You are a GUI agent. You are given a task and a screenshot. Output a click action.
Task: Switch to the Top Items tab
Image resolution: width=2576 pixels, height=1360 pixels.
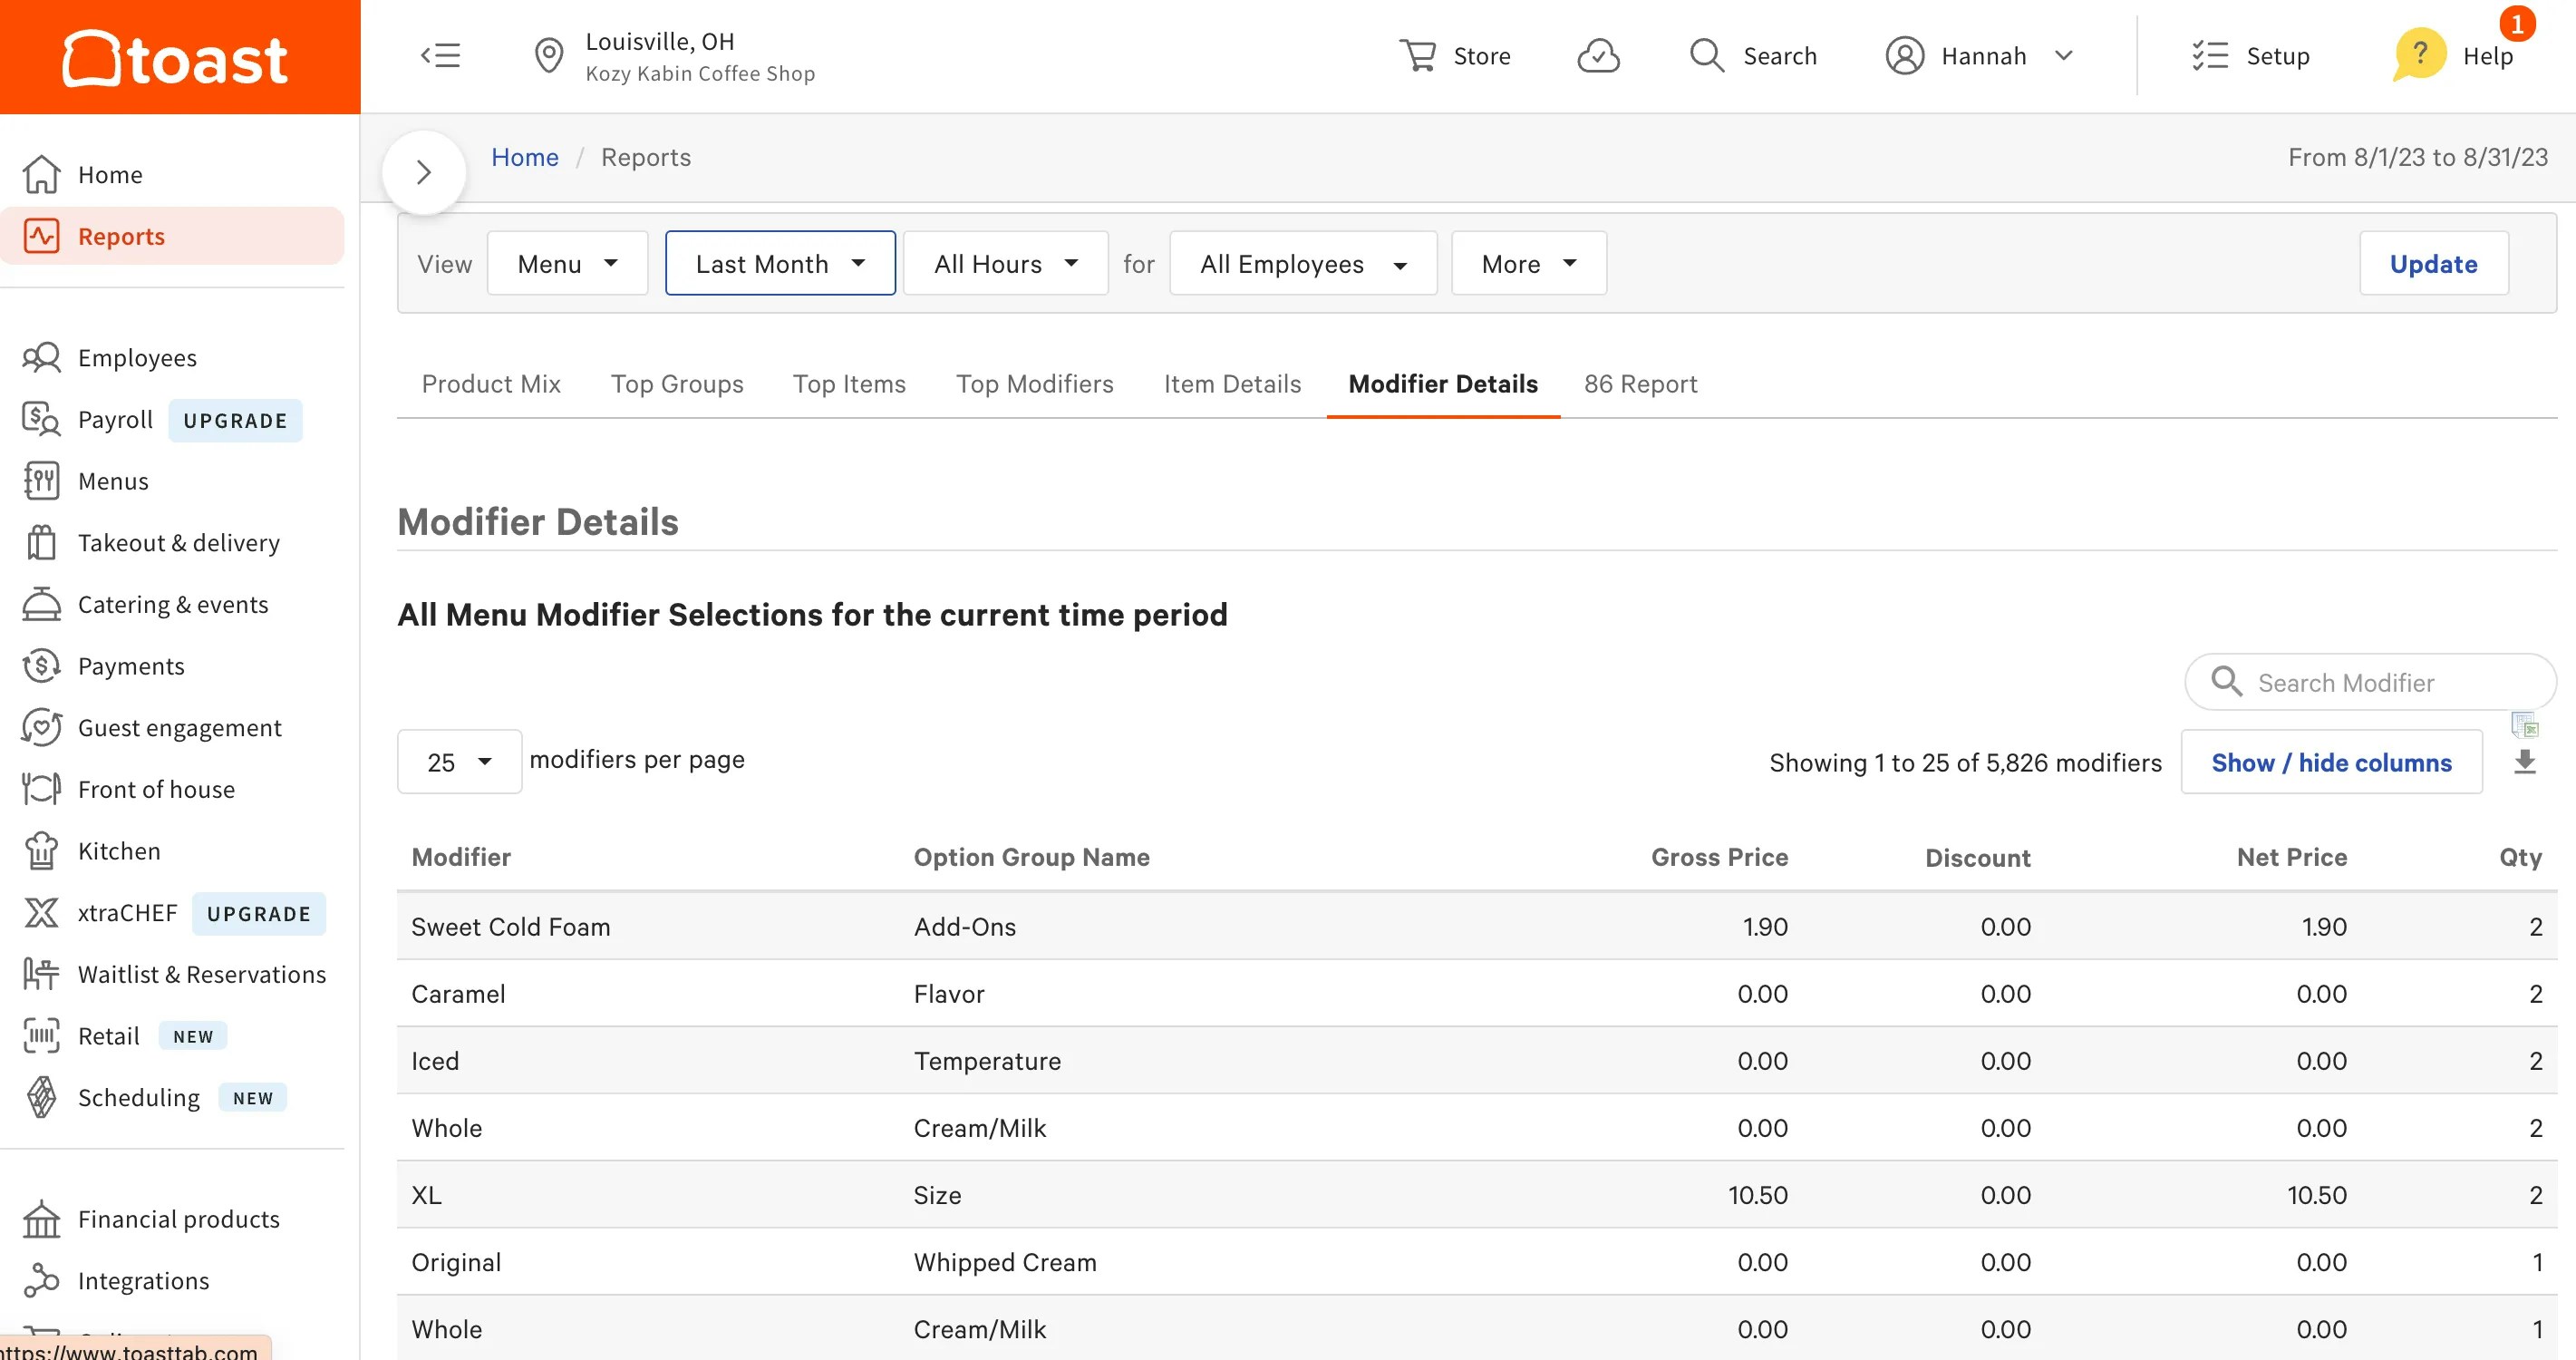click(x=849, y=384)
